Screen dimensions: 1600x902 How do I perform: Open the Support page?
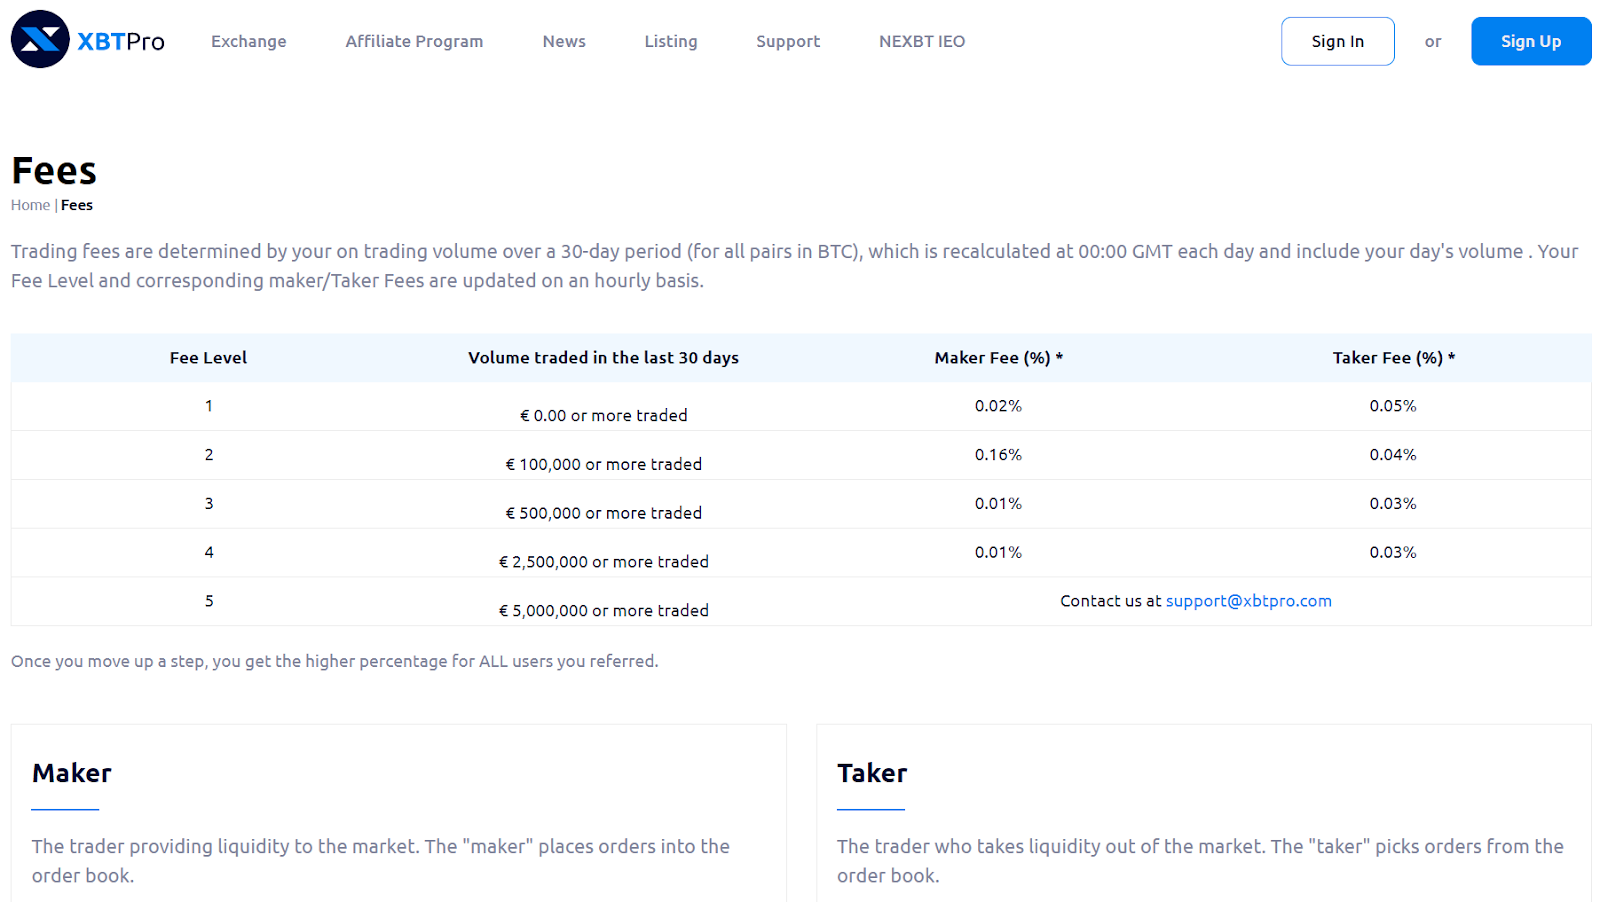788,41
